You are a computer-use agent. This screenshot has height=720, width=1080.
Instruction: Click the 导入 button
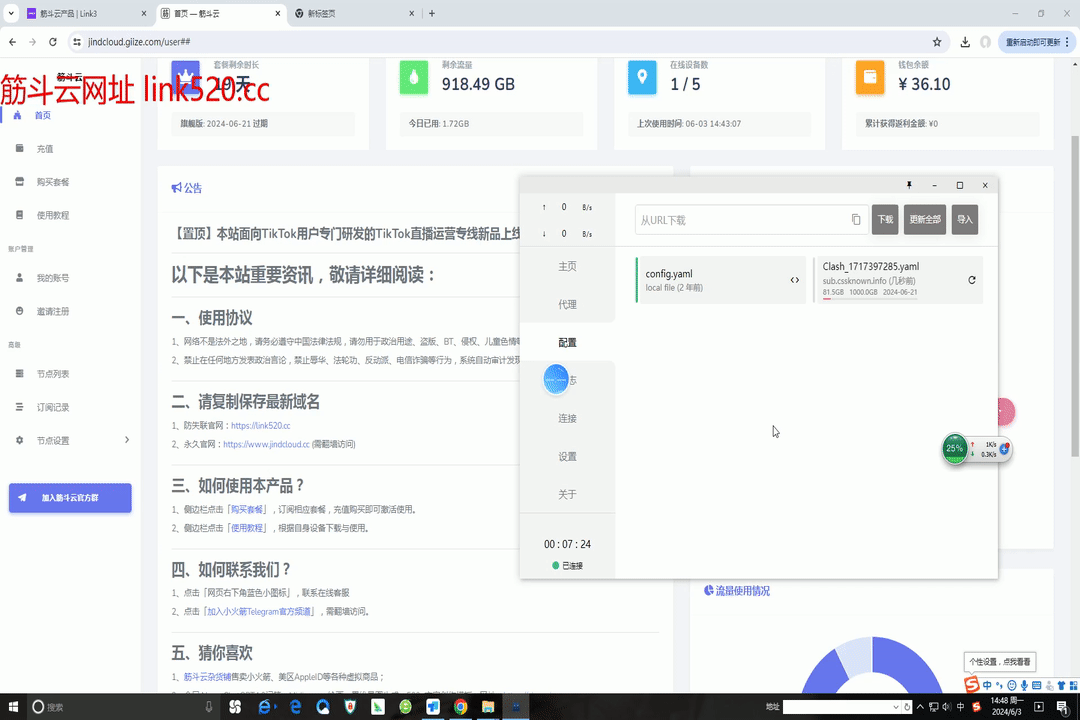(x=964, y=220)
